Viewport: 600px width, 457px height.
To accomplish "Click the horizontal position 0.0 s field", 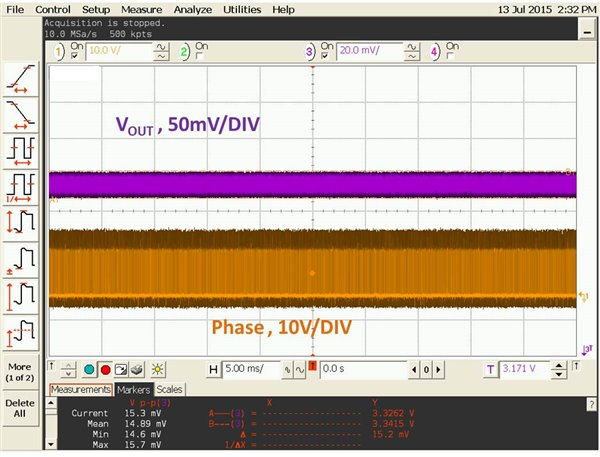I will pos(348,370).
